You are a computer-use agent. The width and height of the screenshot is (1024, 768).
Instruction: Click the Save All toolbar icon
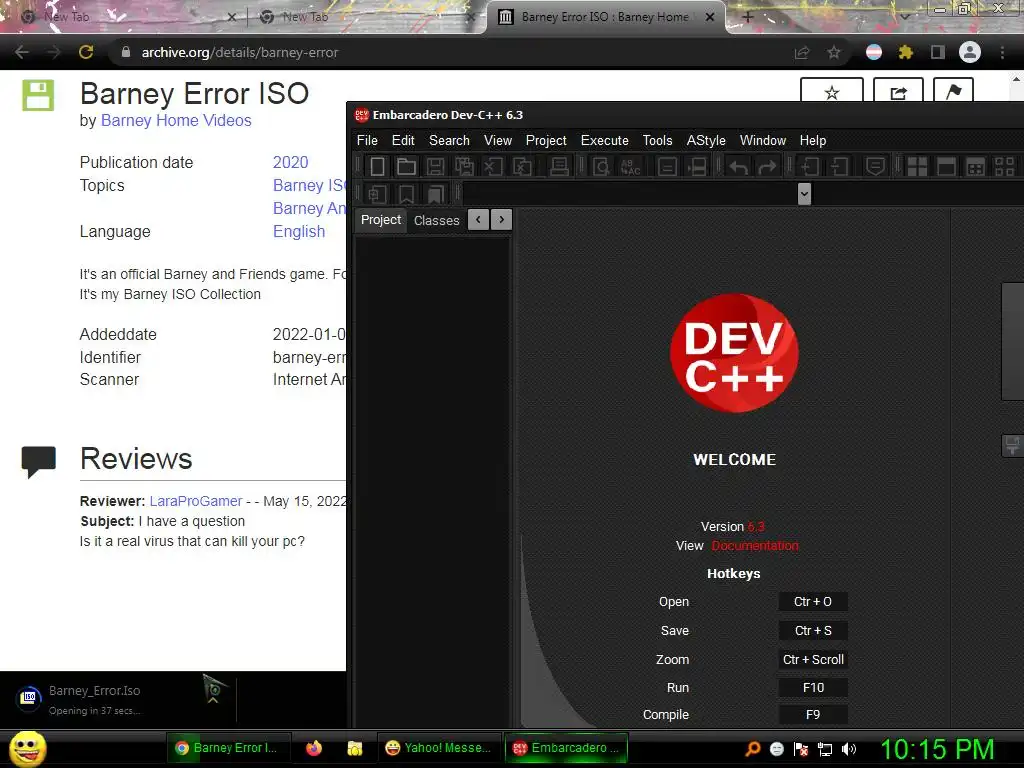(x=464, y=167)
